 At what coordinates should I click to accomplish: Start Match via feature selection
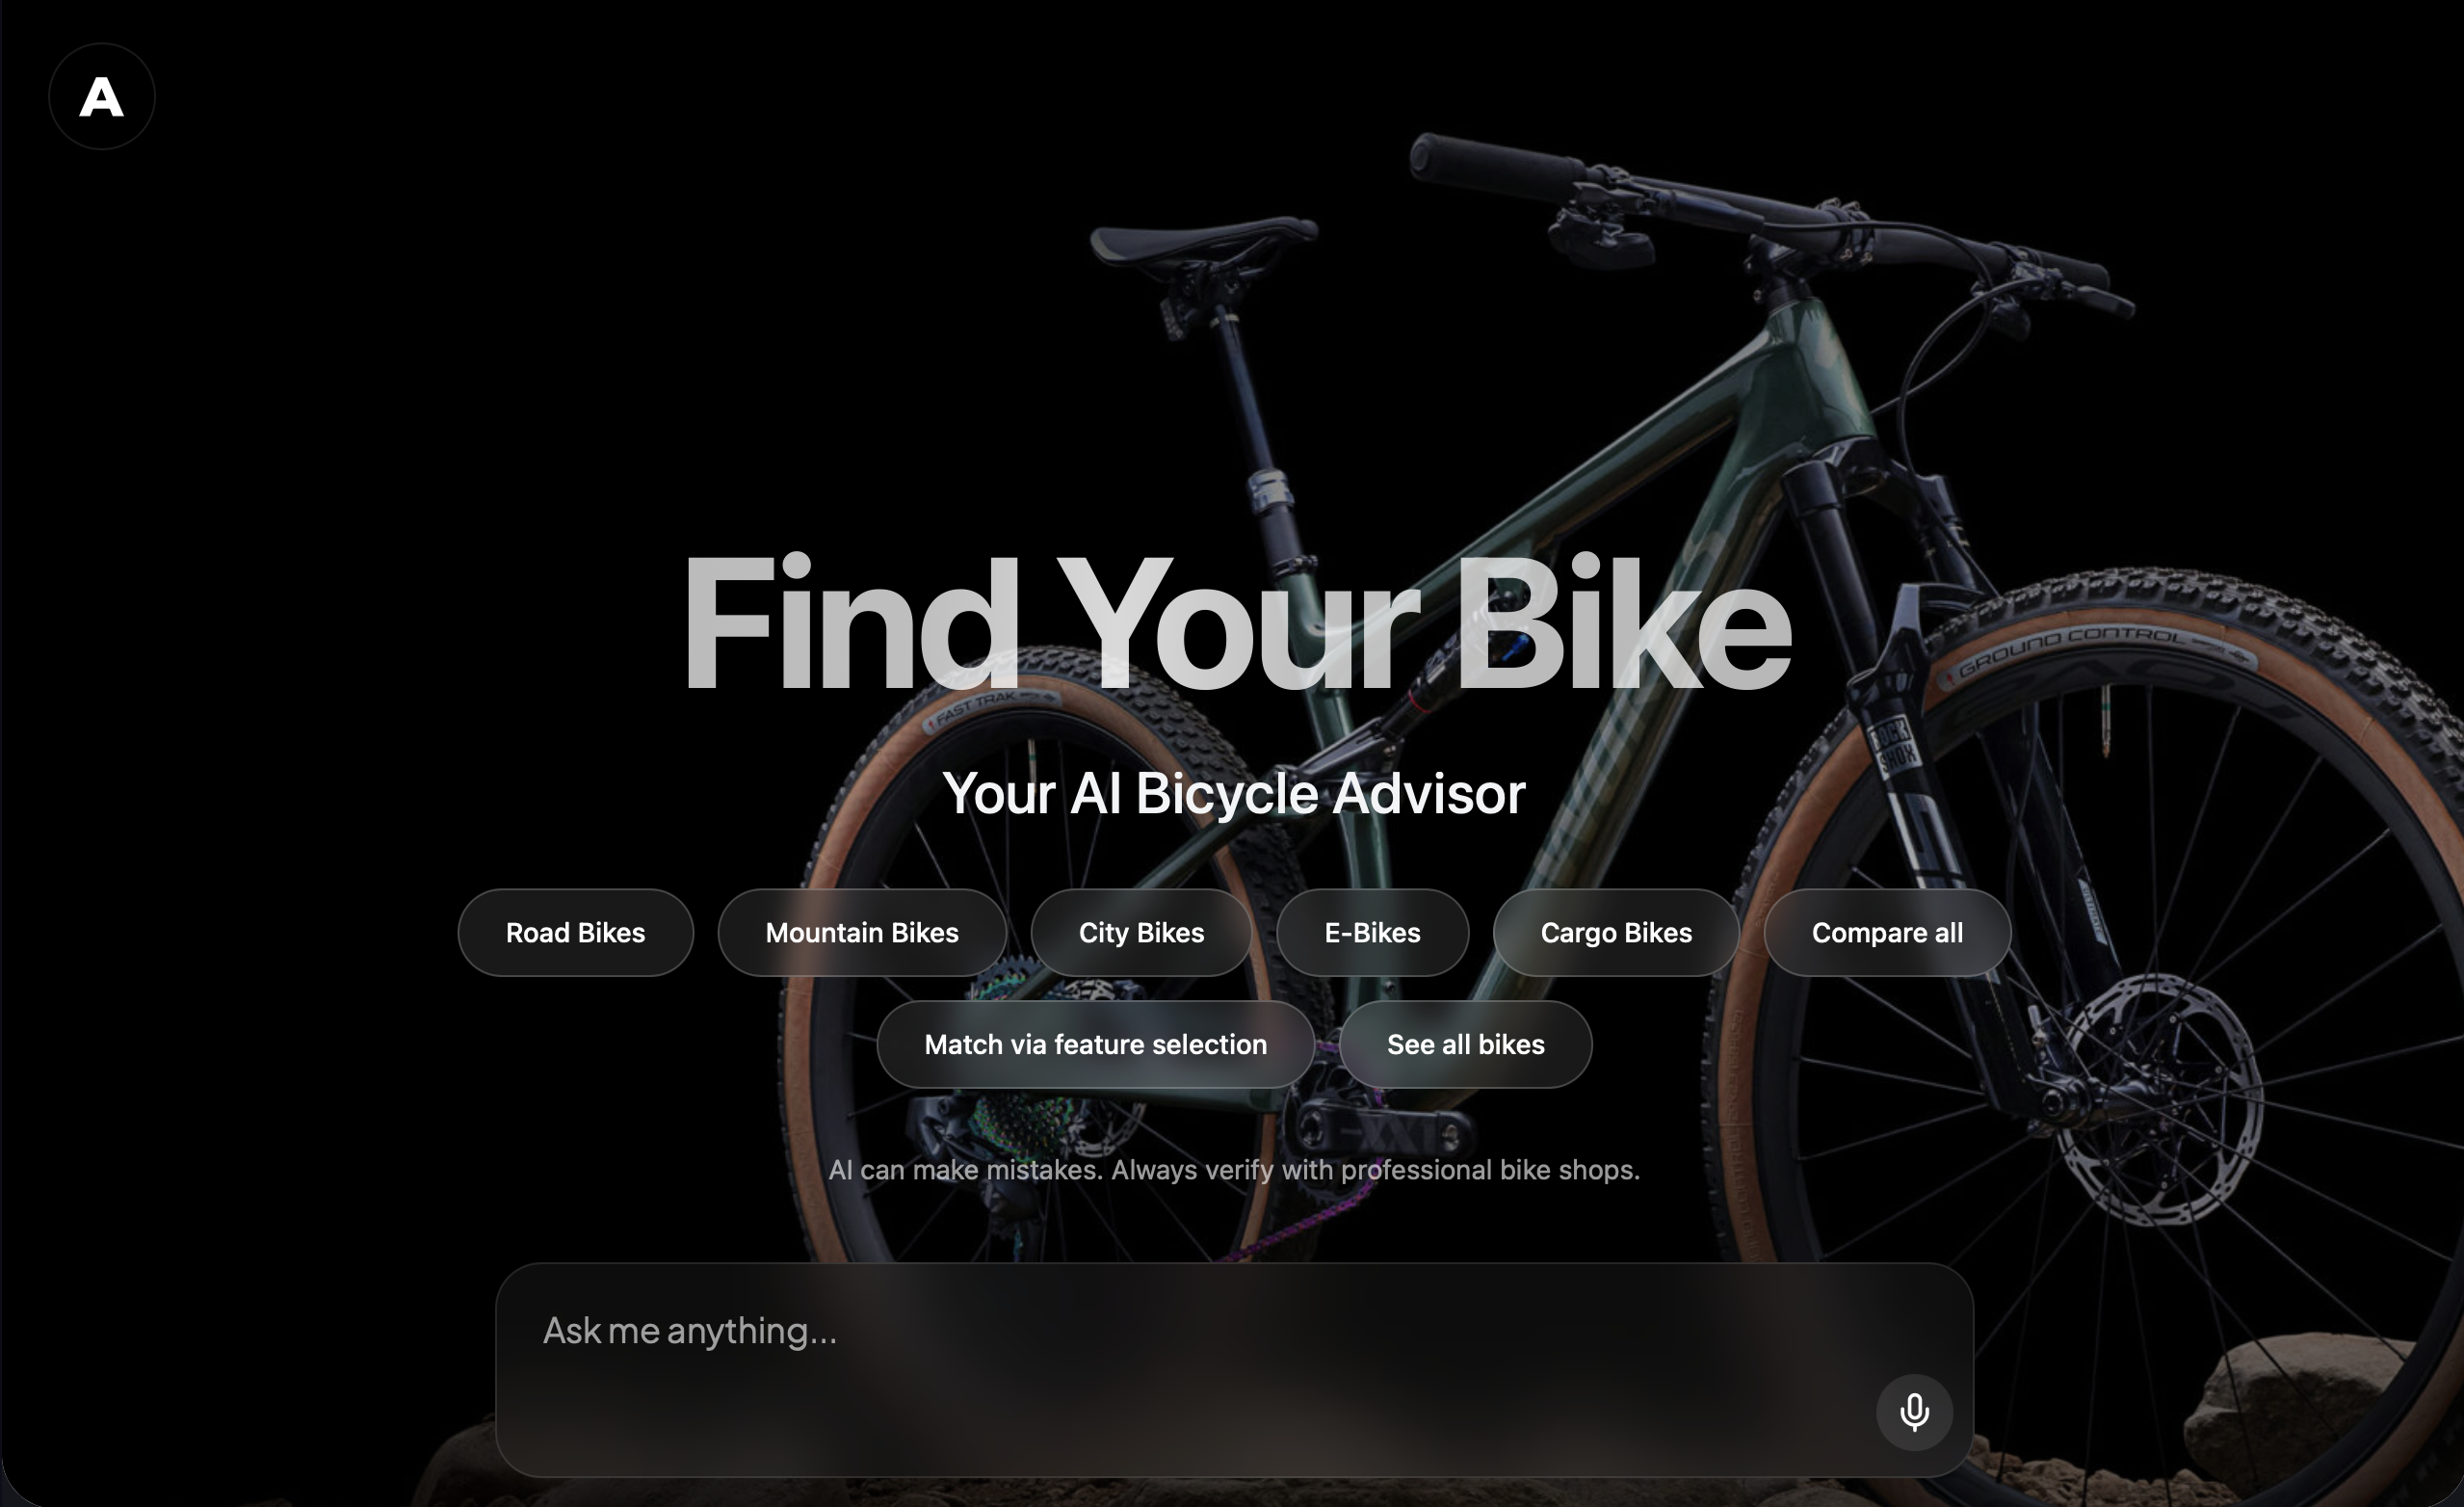point(1095,1044)
